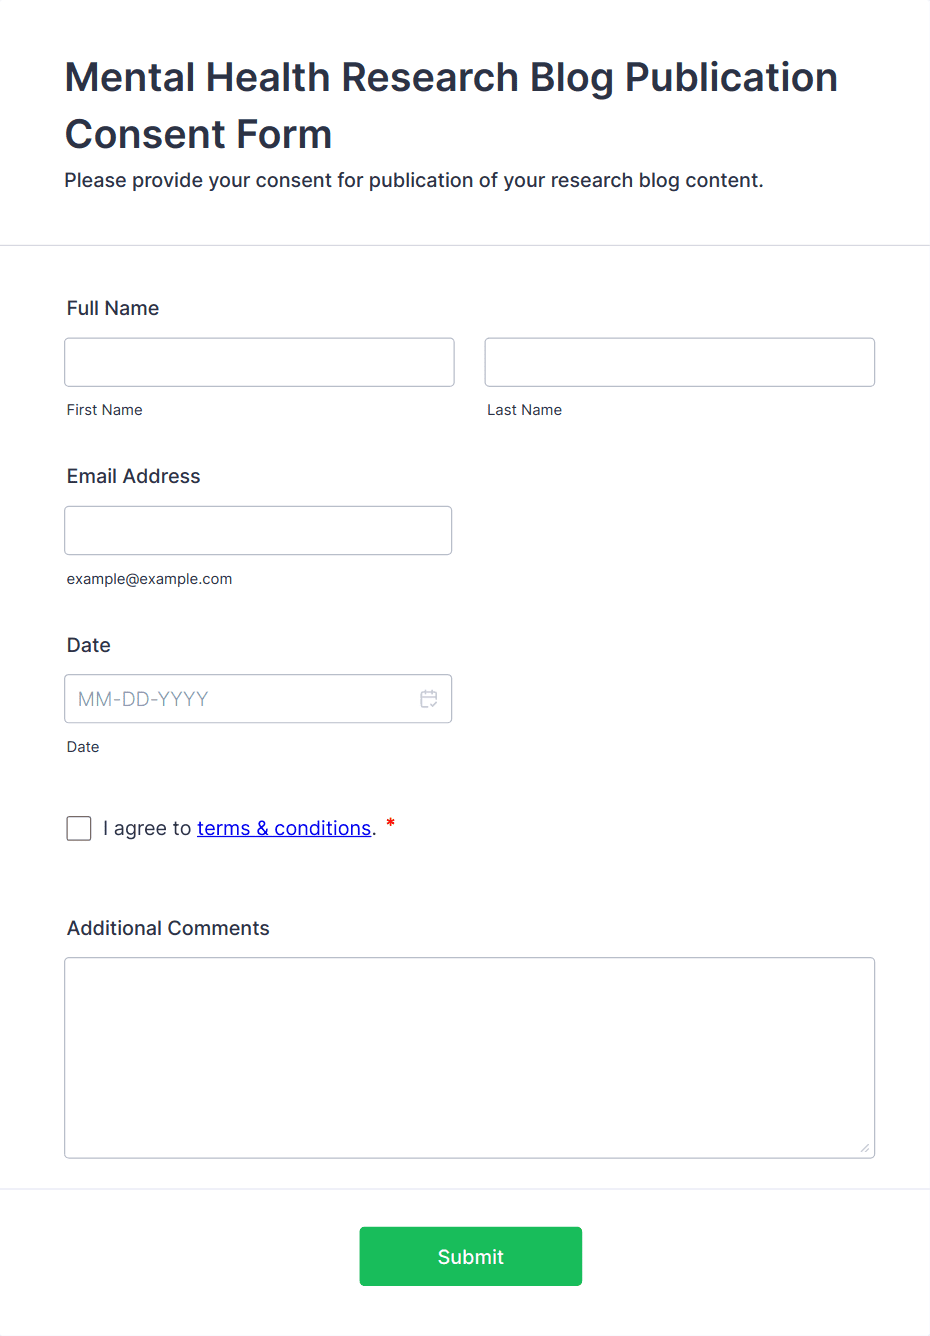The height and width of the screenshot is (1336, 930).
Task: Check the terms agreement checkbox
Action: 79,828
